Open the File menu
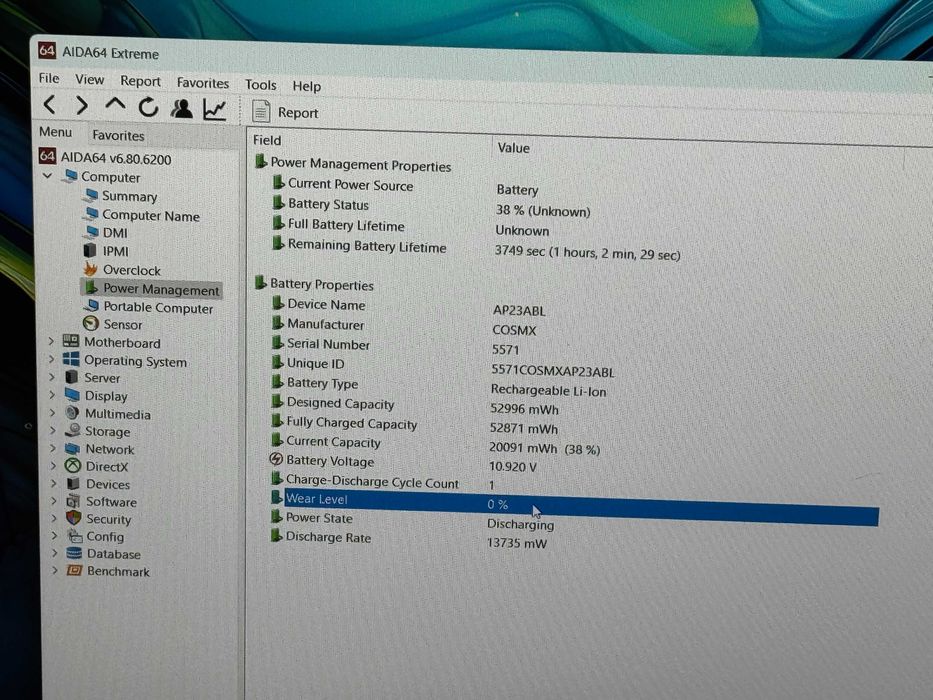This screenshot has height=700, width=933. 49,78
